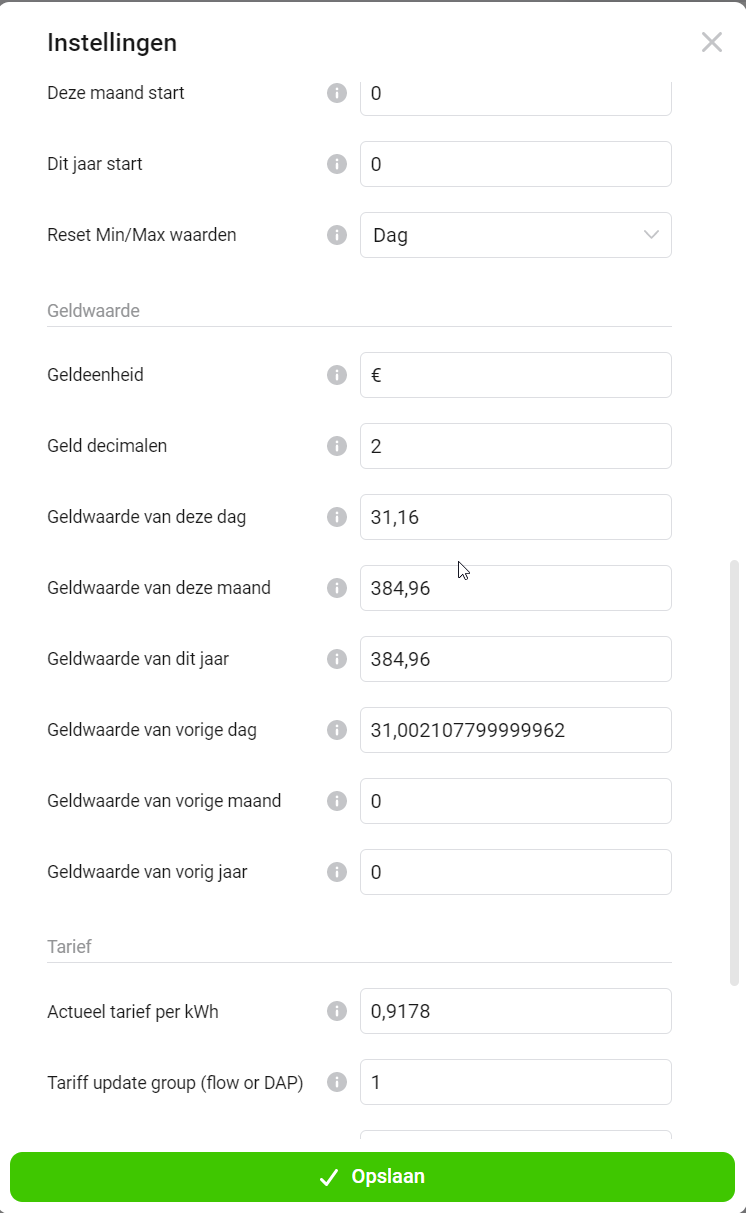
Task: Show info for Geldwaarde van vorige dag
Action: point(337,730)
